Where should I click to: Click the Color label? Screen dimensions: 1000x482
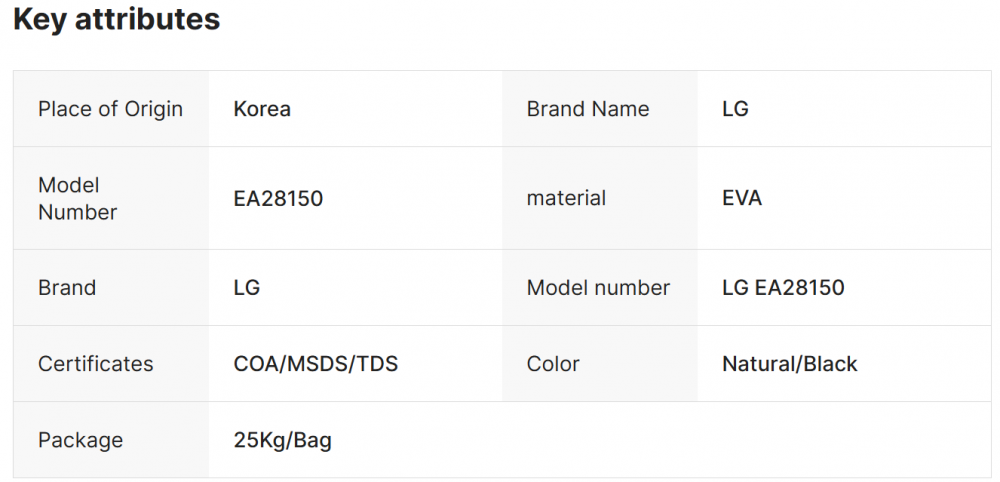(x=553, y=364)
